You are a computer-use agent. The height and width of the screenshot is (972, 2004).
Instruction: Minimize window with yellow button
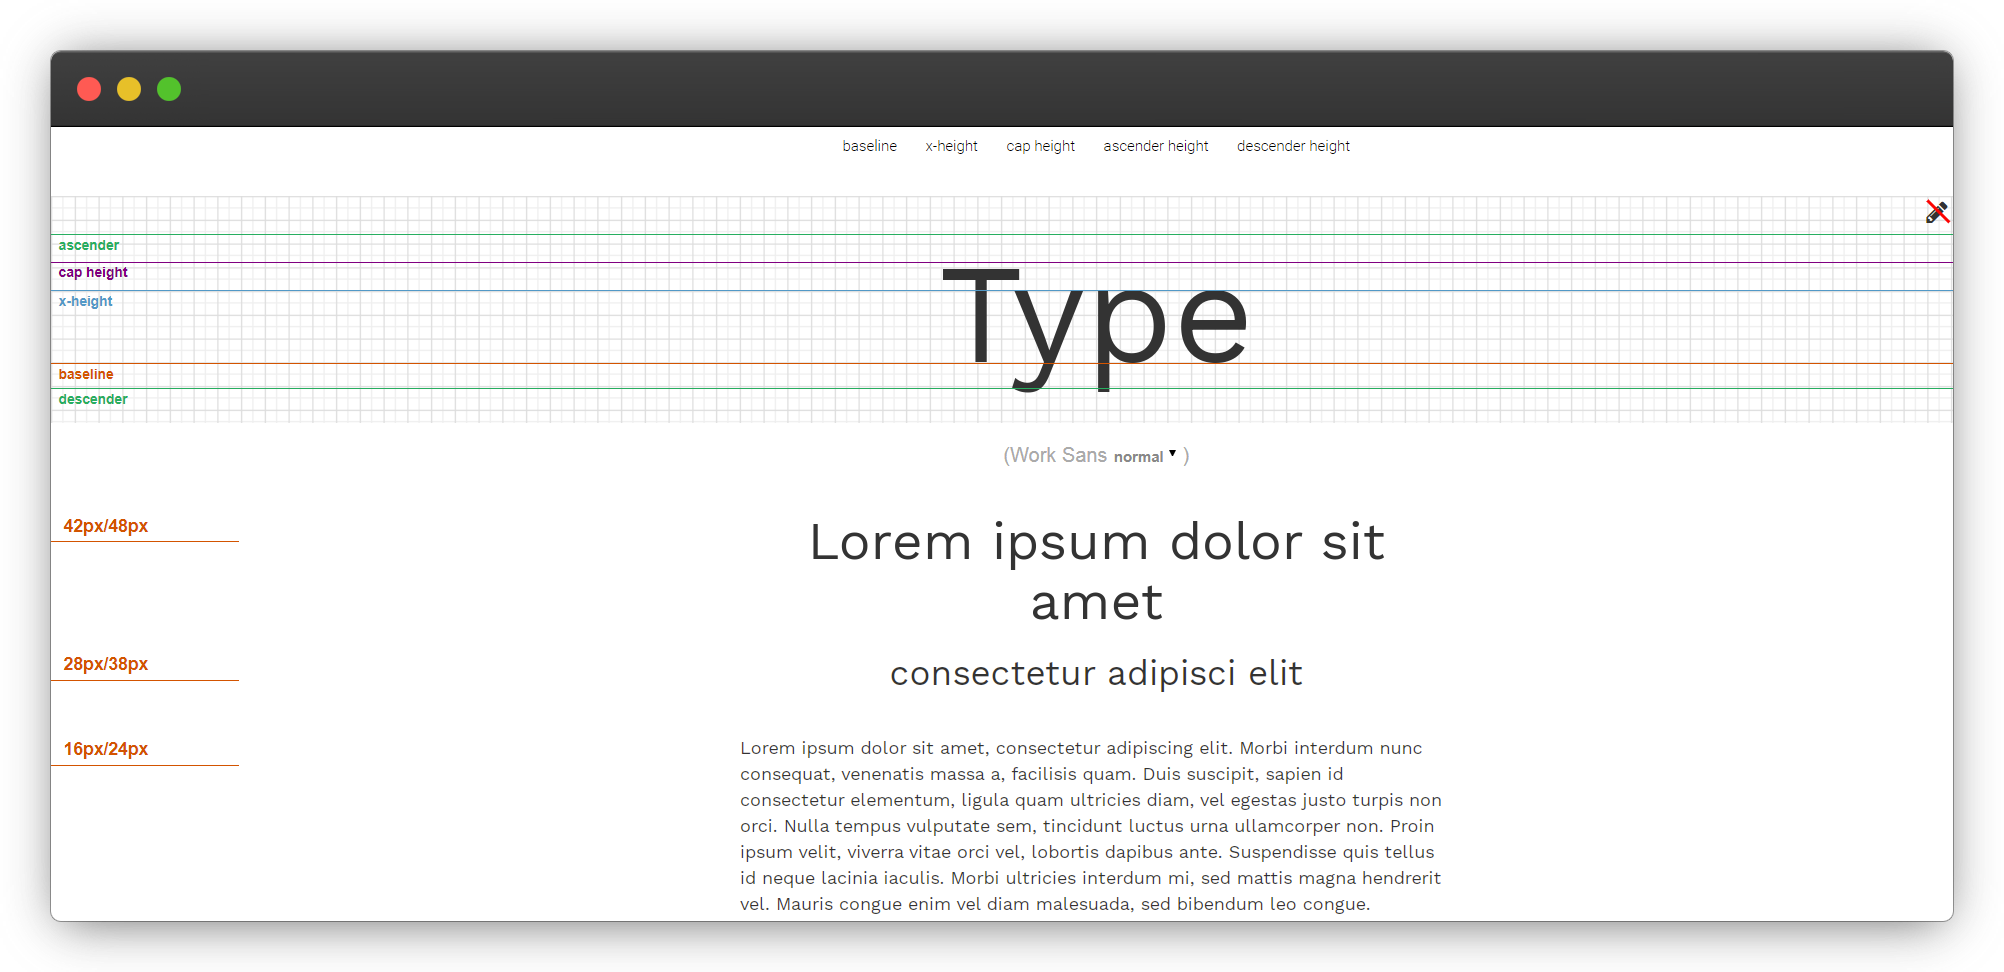129,89
